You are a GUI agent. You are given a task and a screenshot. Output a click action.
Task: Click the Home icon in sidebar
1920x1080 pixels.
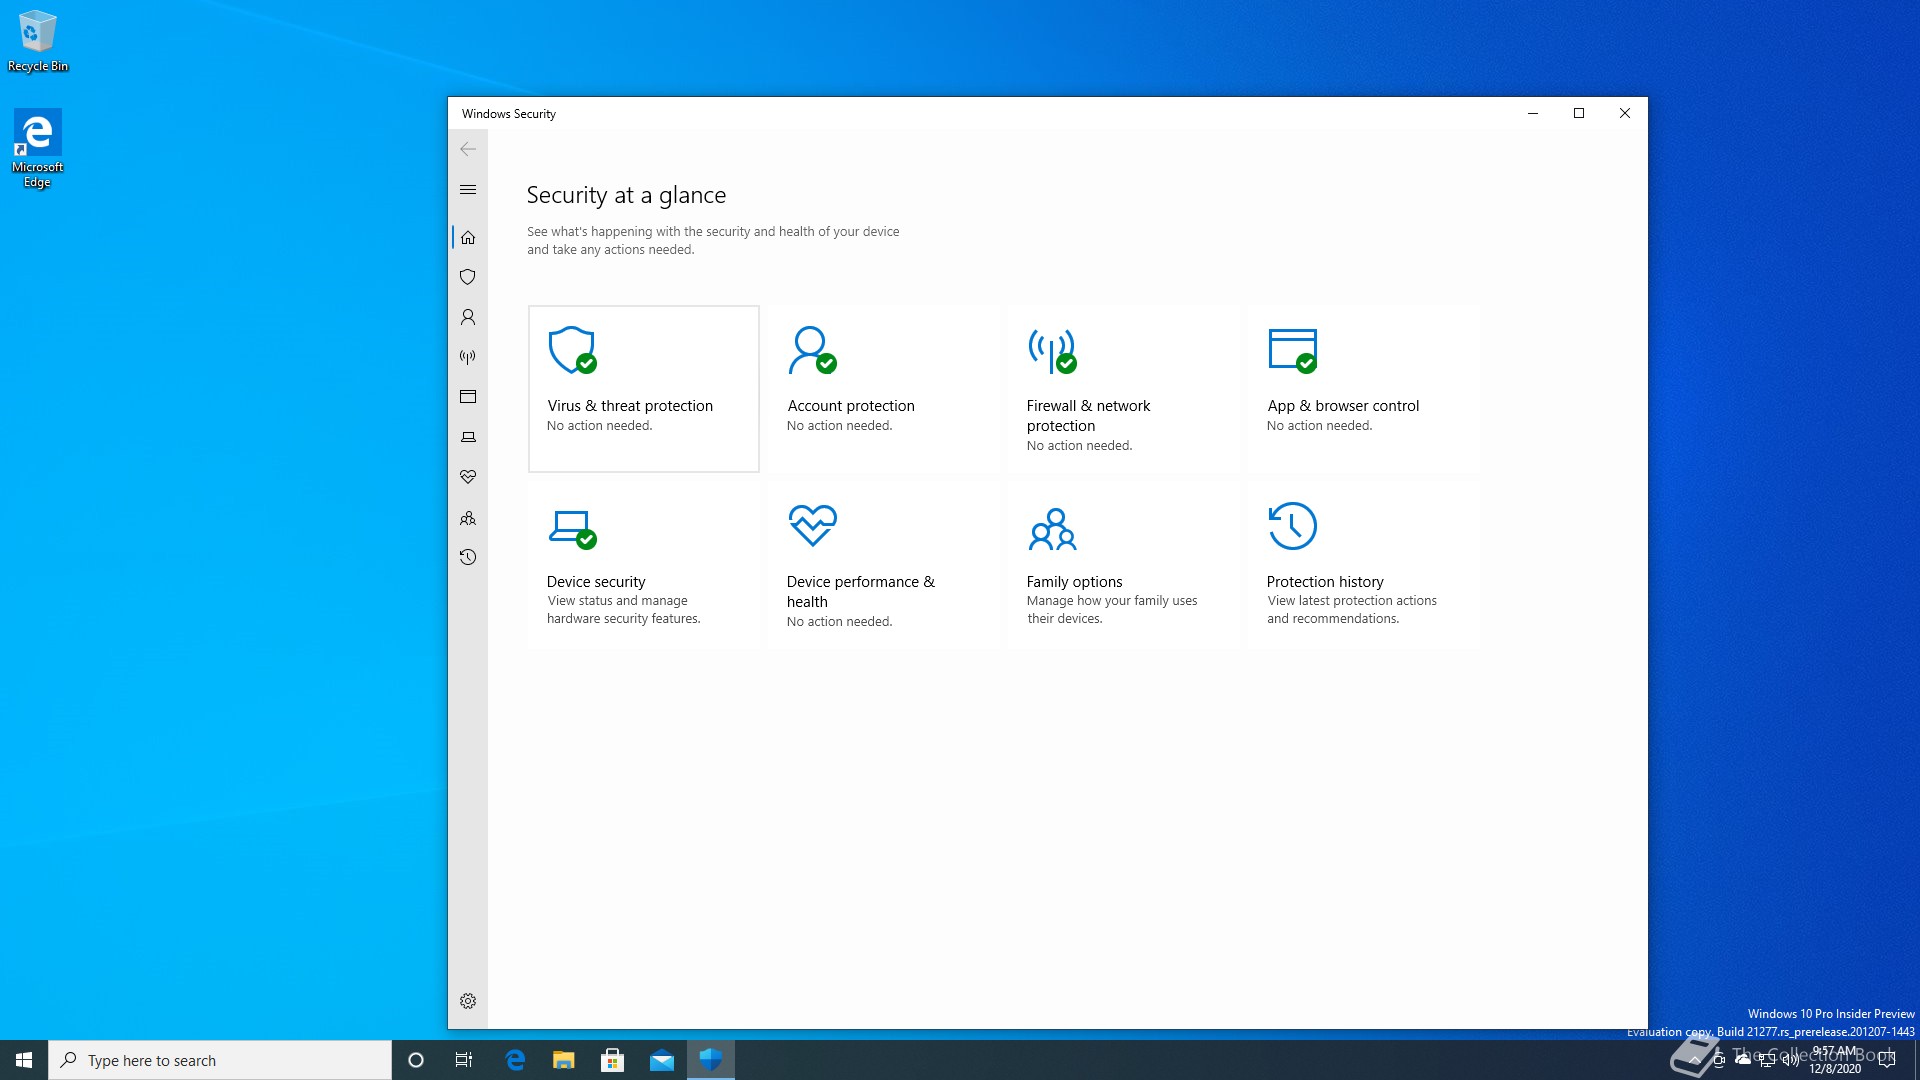[x=467, y=237]
